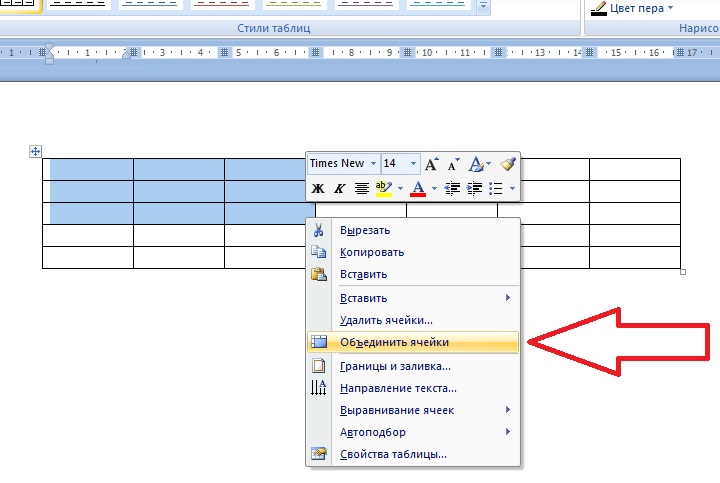Choose Вставить paste entry with clipboard icon
Image resolution: width=720 pixels, height=483 pixels.
(x=413, y=274)
